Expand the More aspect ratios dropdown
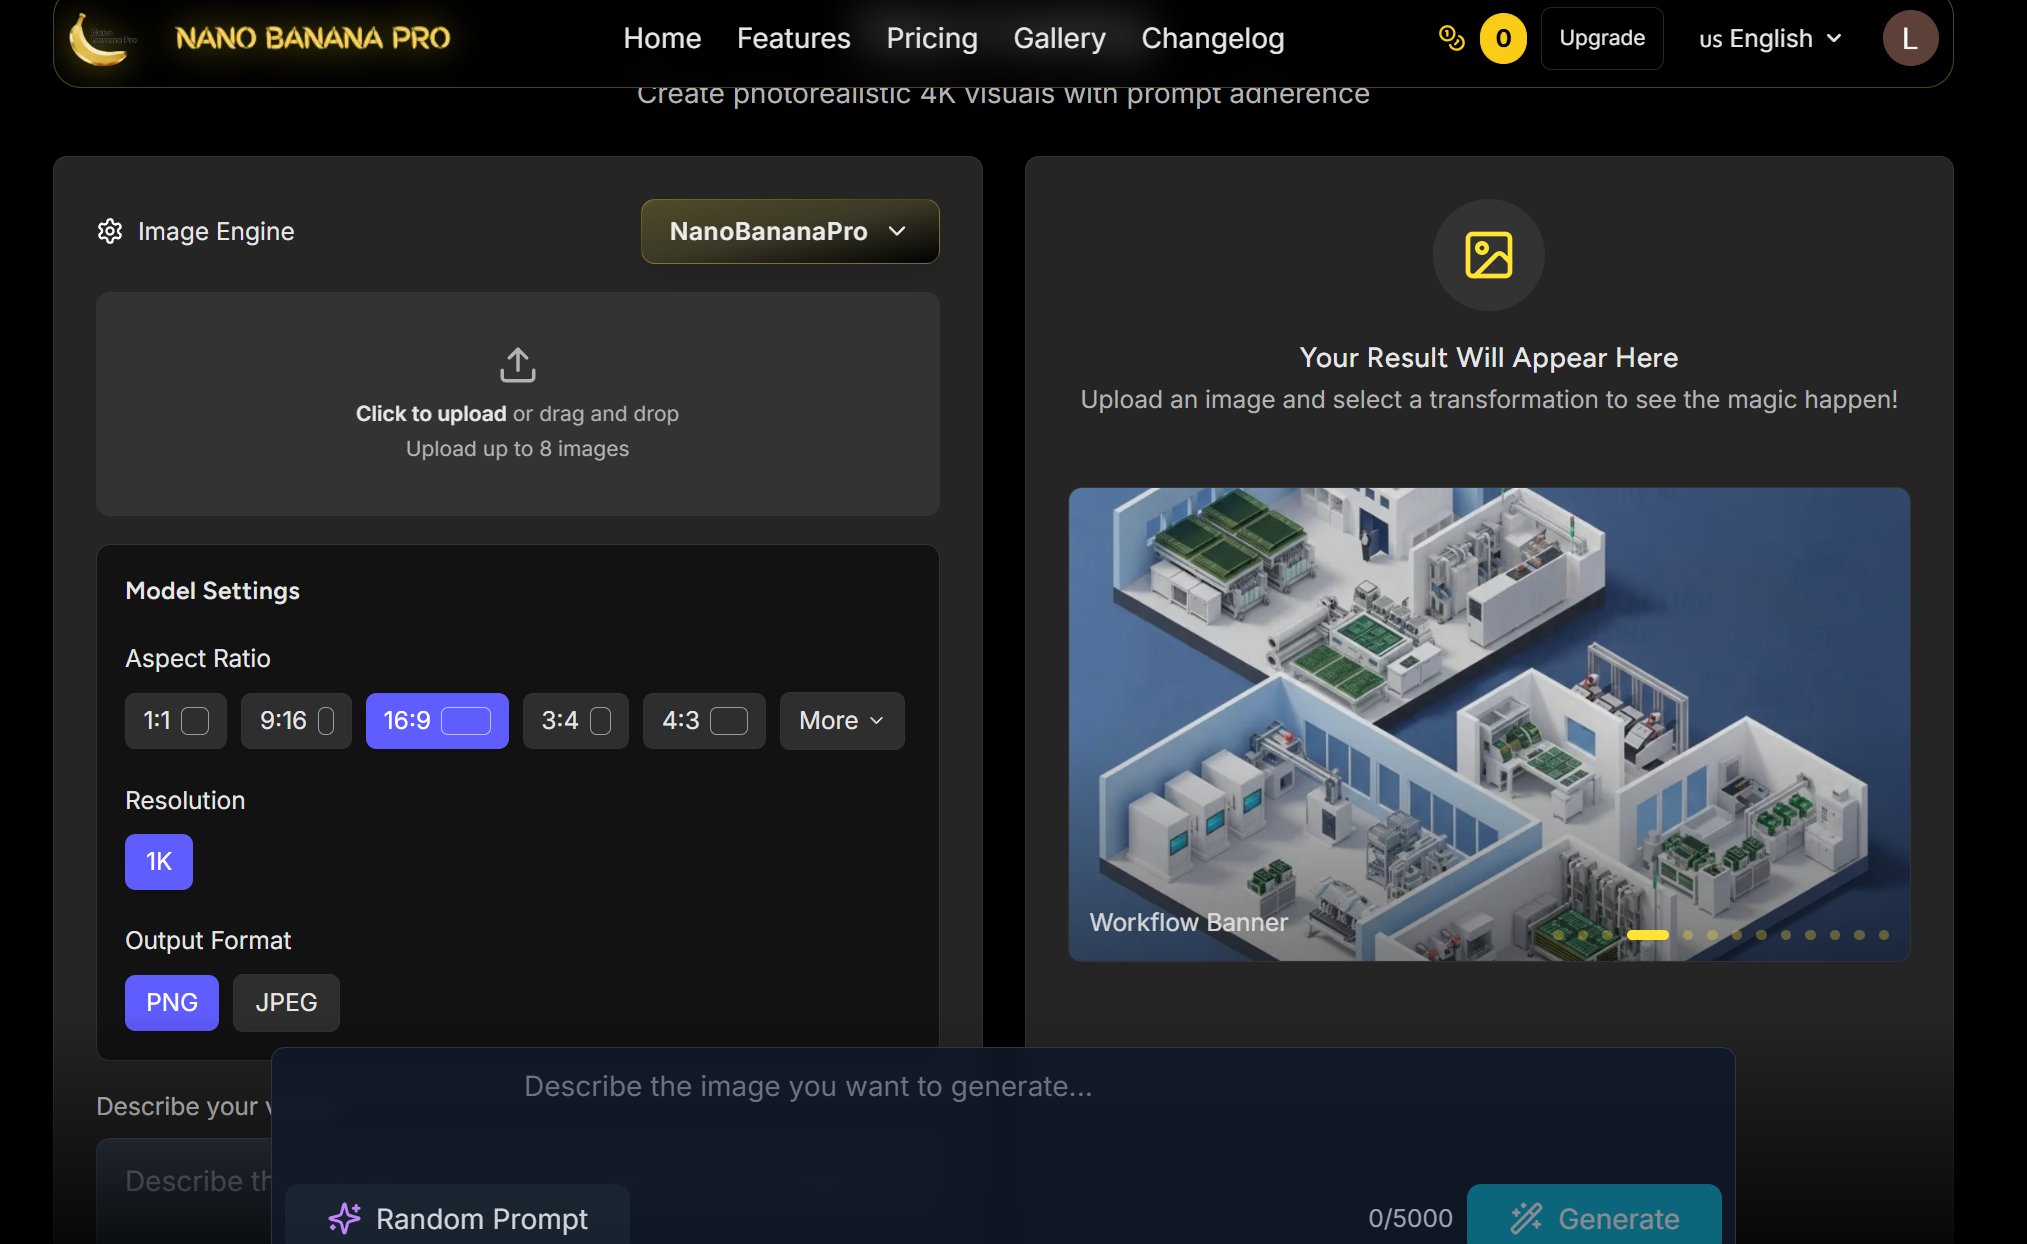The height and width of the screenshot is (1244, 2027). click(841, 720)
